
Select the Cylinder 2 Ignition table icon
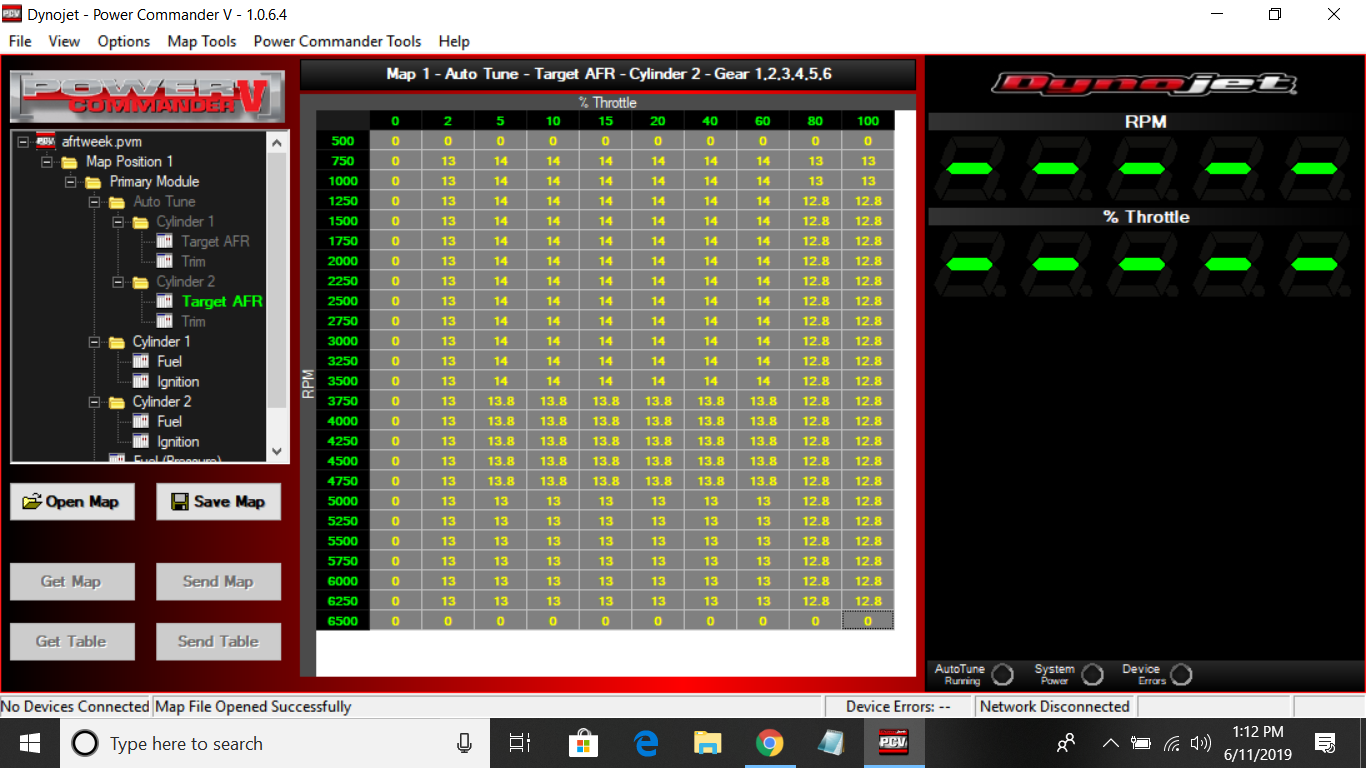click(141, 441)
